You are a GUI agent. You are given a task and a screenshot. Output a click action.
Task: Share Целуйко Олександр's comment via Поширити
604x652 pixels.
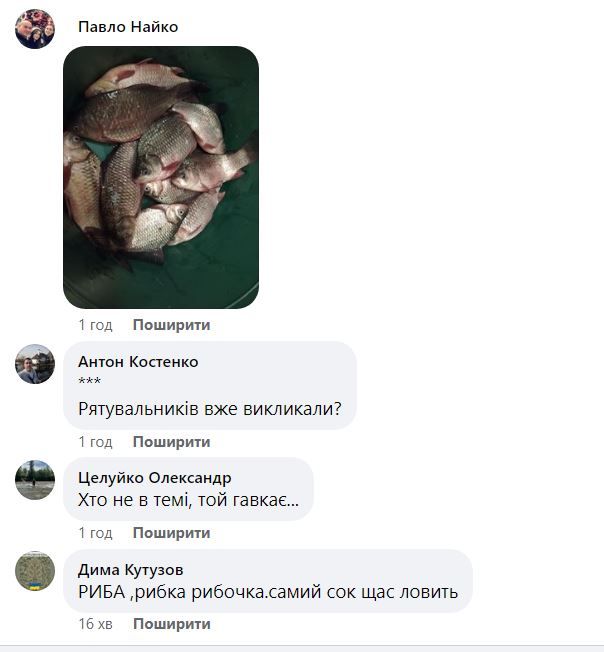(172, 533)
